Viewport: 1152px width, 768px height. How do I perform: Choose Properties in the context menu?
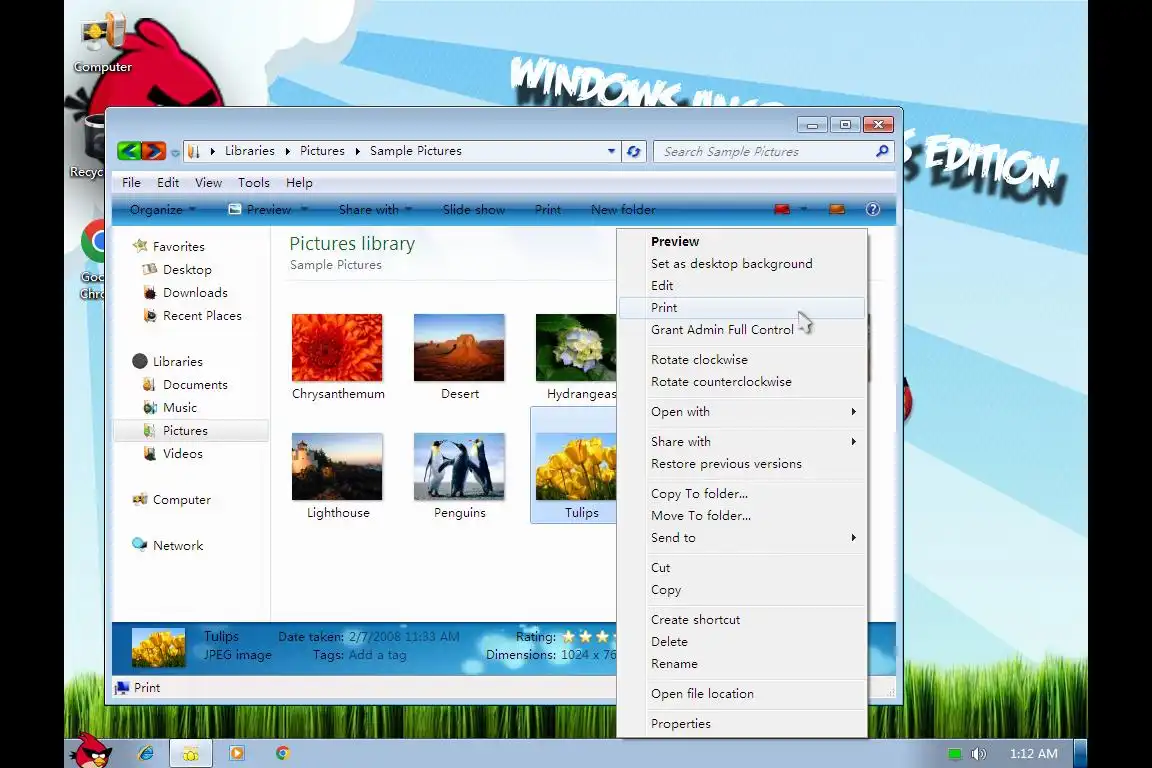pyautogui.click(x=742, y=724)
